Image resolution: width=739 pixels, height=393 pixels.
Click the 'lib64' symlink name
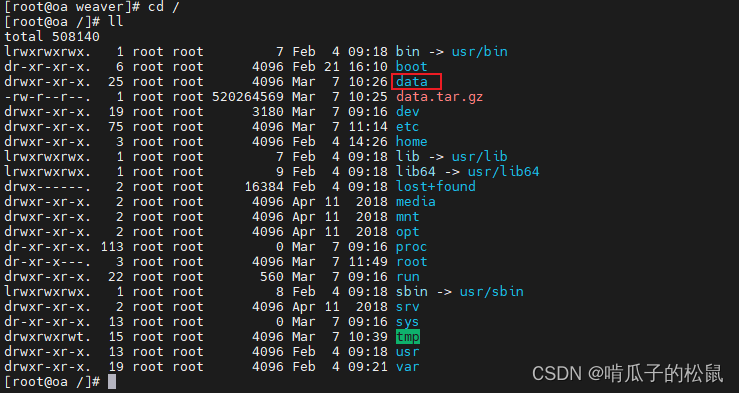tap(415, 172)
